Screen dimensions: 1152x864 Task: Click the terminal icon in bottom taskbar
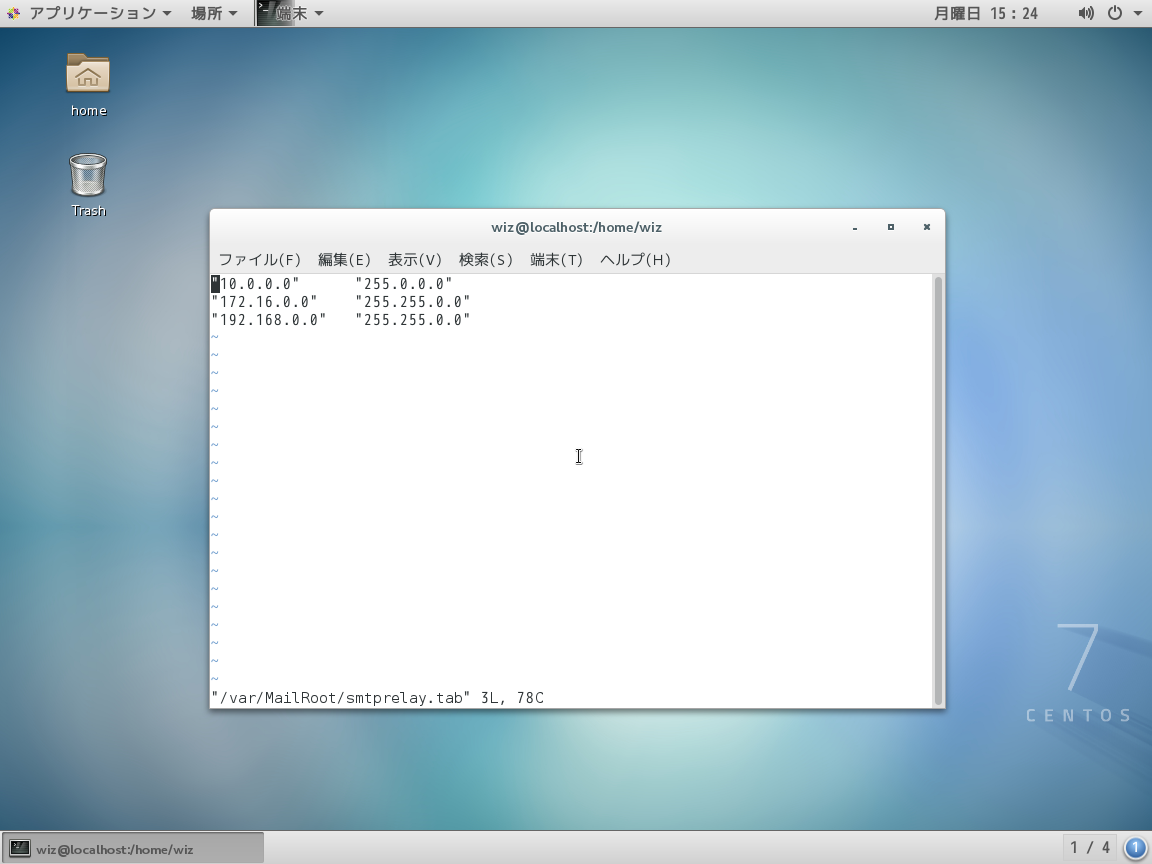point(19,849)
